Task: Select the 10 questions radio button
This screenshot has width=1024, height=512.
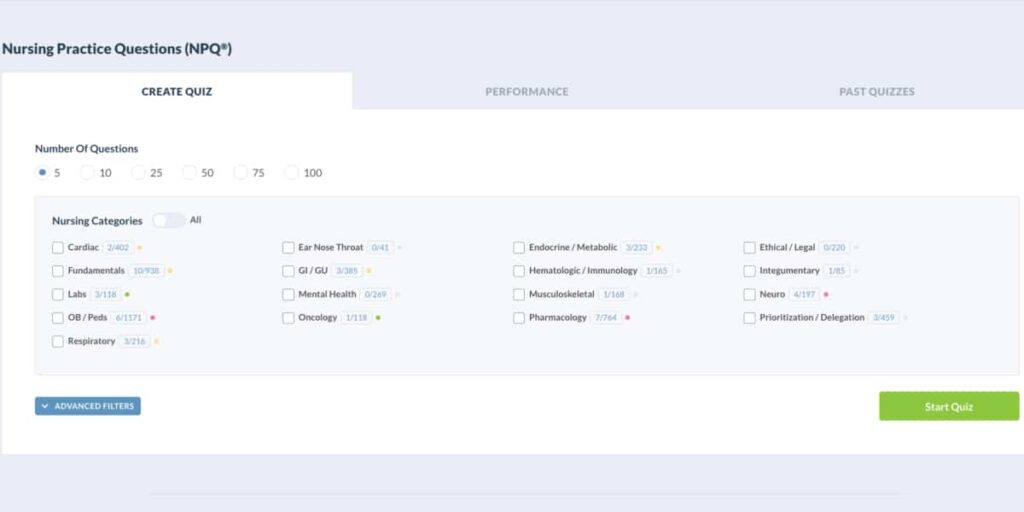Action: 87,172
